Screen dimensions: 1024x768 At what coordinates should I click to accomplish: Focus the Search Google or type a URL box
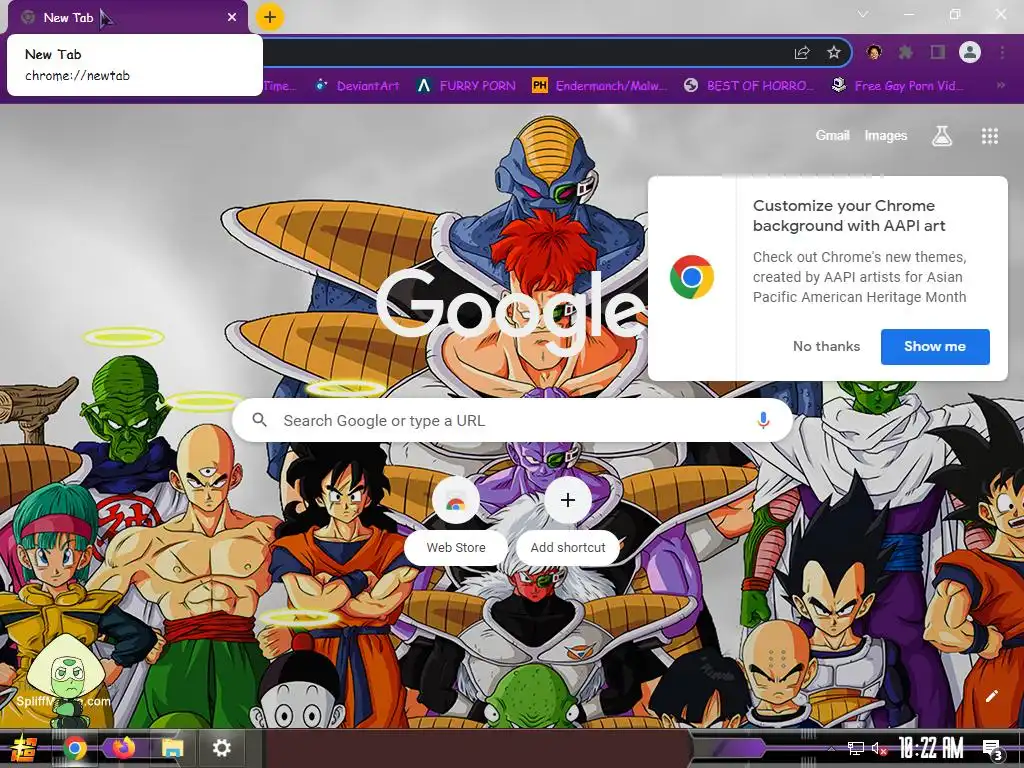coord(513,421)
